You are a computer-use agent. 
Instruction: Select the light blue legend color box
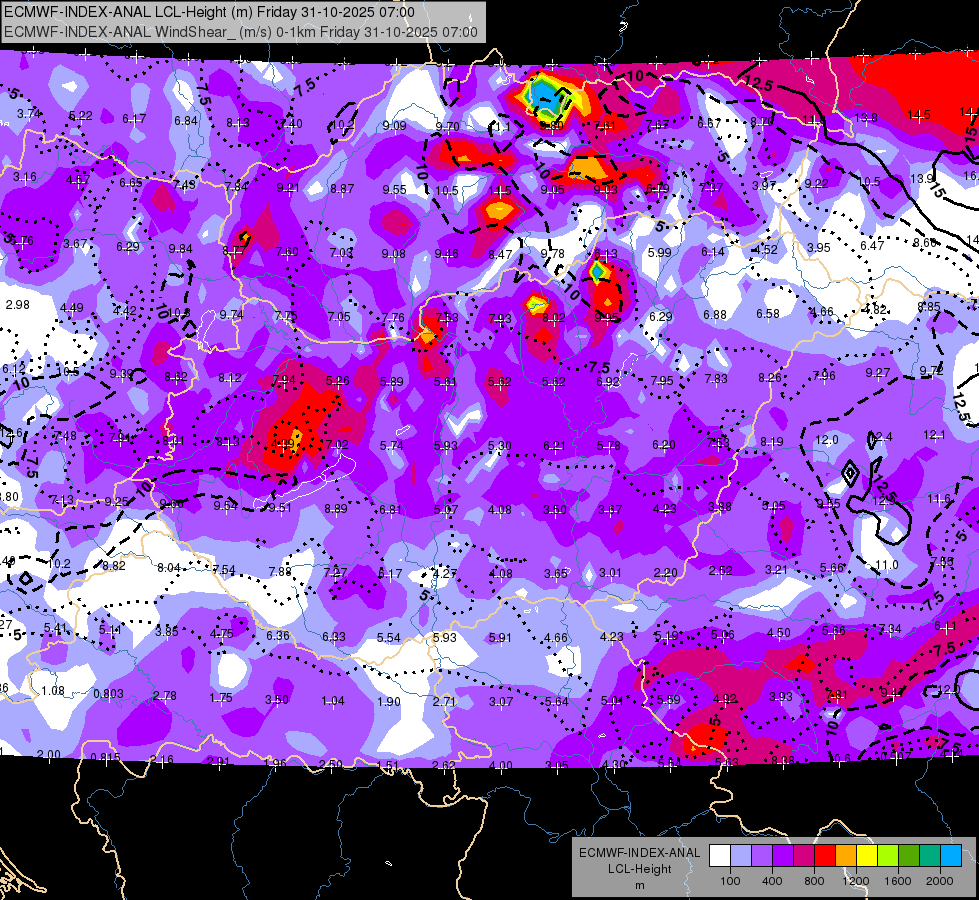click(x=951, y=856)
